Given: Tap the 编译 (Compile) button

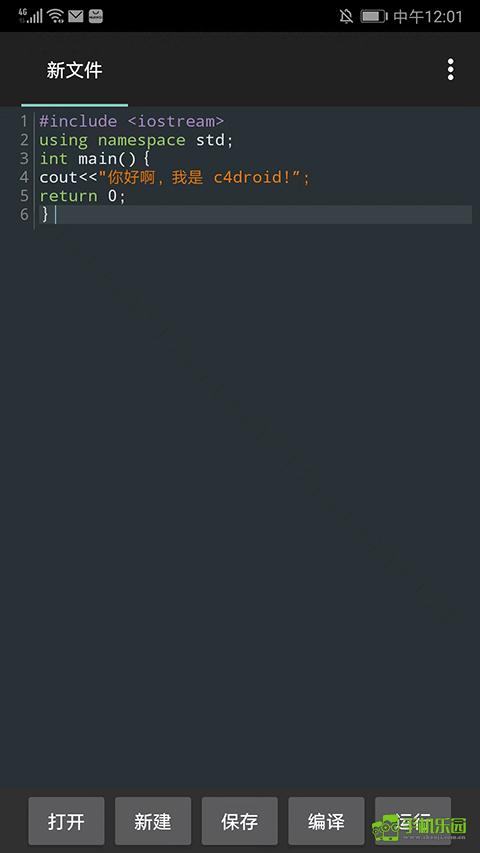Looking at the screenshot, I should (x=326, y=821).
